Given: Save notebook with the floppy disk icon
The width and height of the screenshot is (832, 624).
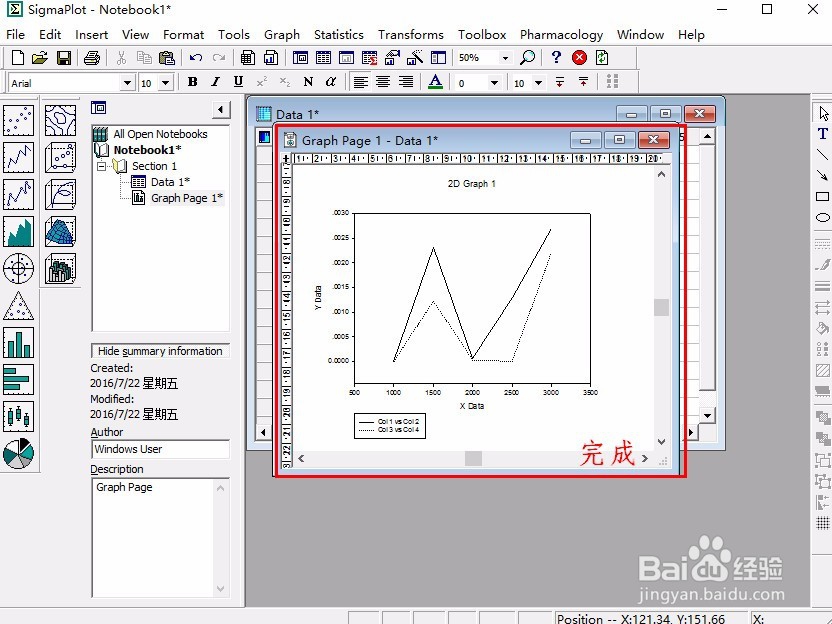Looking at the screenshot, I should pos(64,57).
